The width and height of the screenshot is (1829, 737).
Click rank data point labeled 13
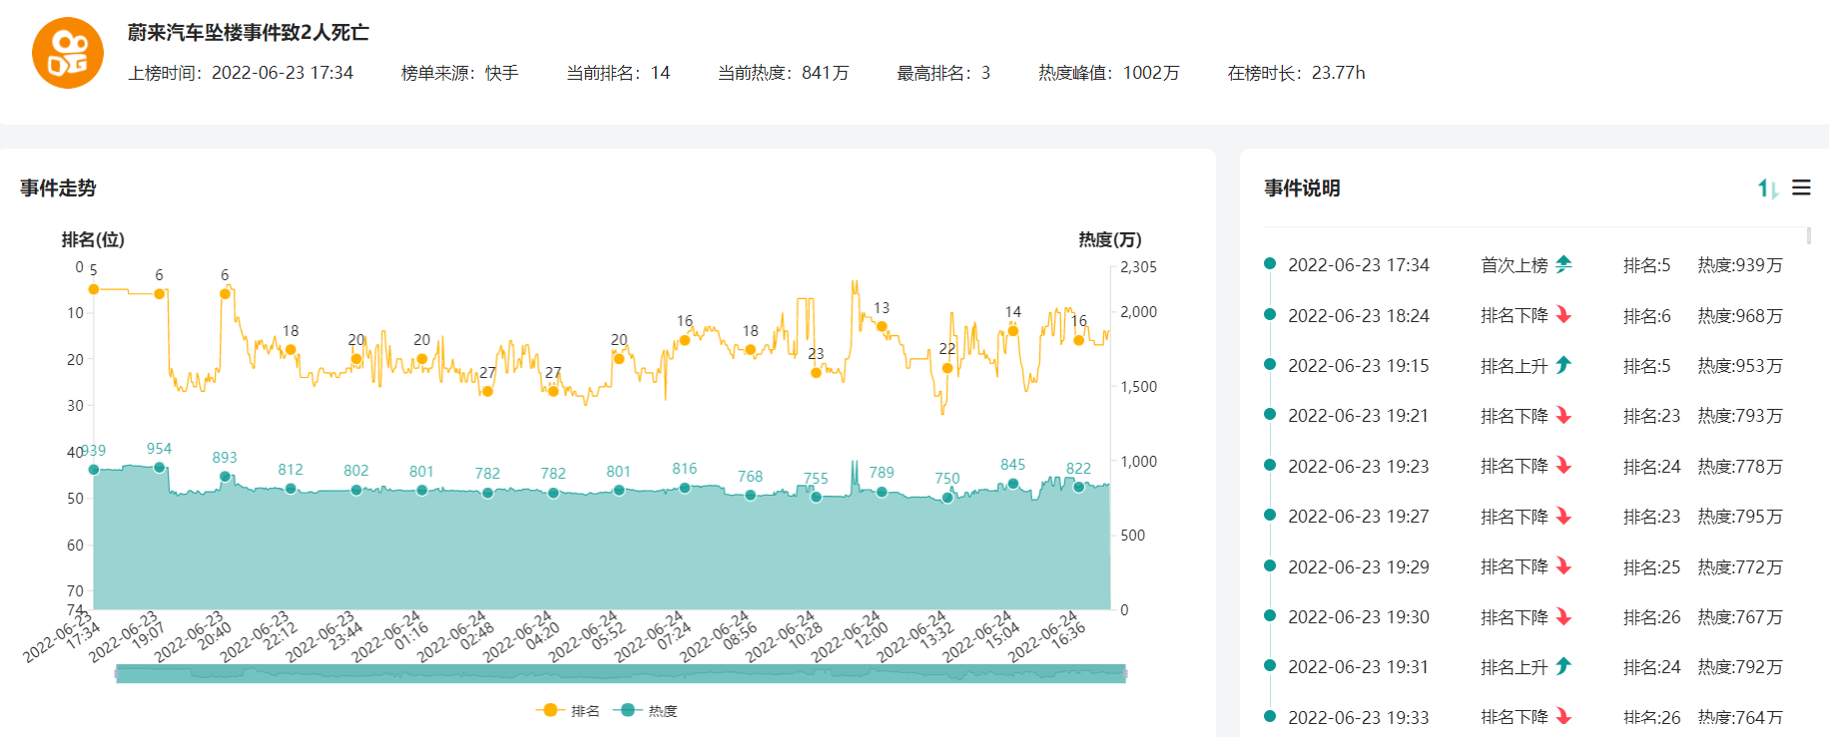(x=881, y=326)
